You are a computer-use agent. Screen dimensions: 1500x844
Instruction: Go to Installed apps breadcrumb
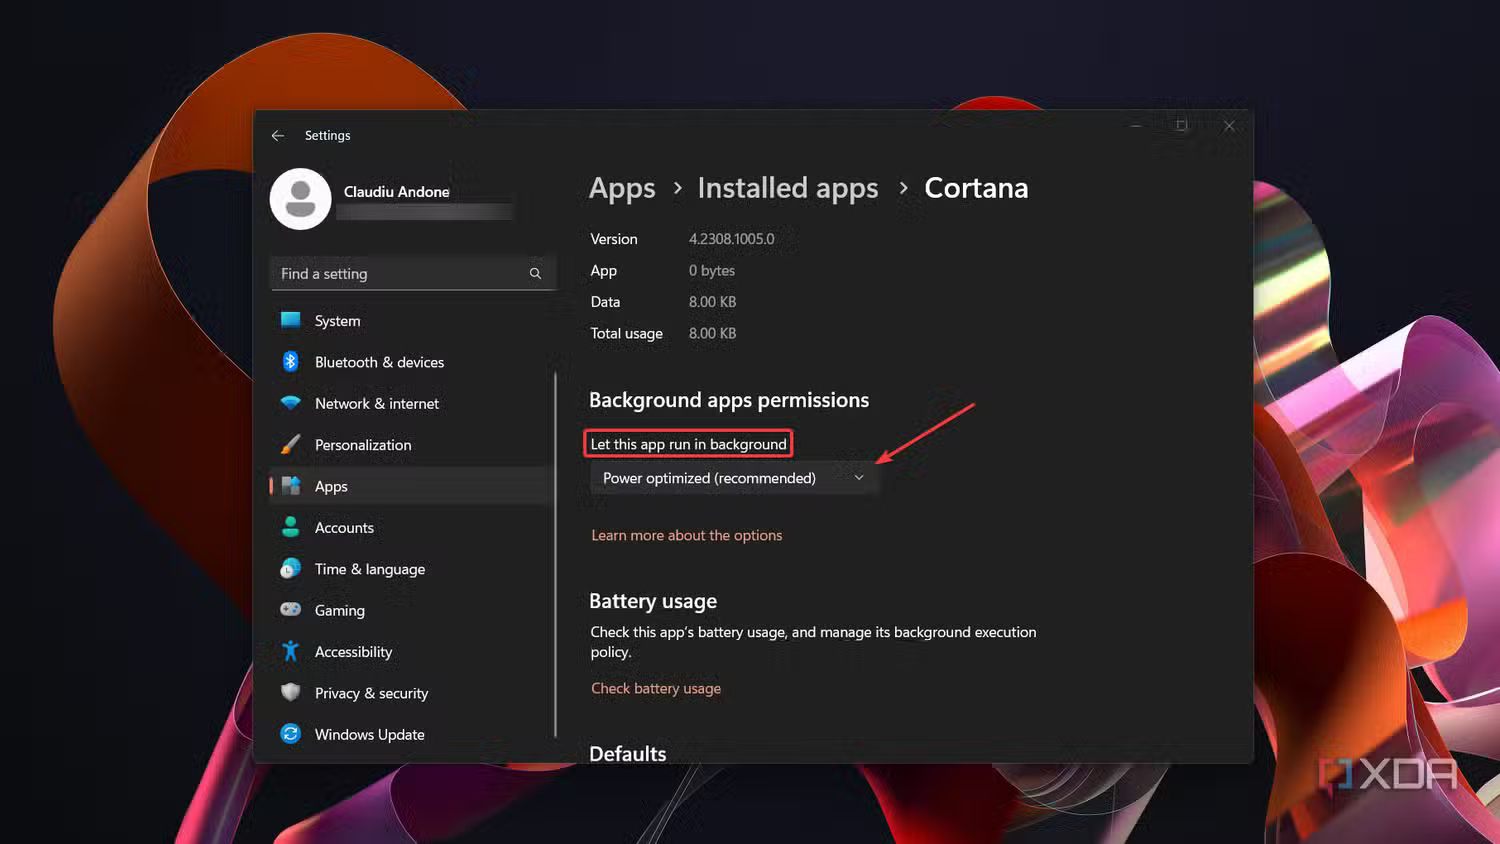point(787,188)
